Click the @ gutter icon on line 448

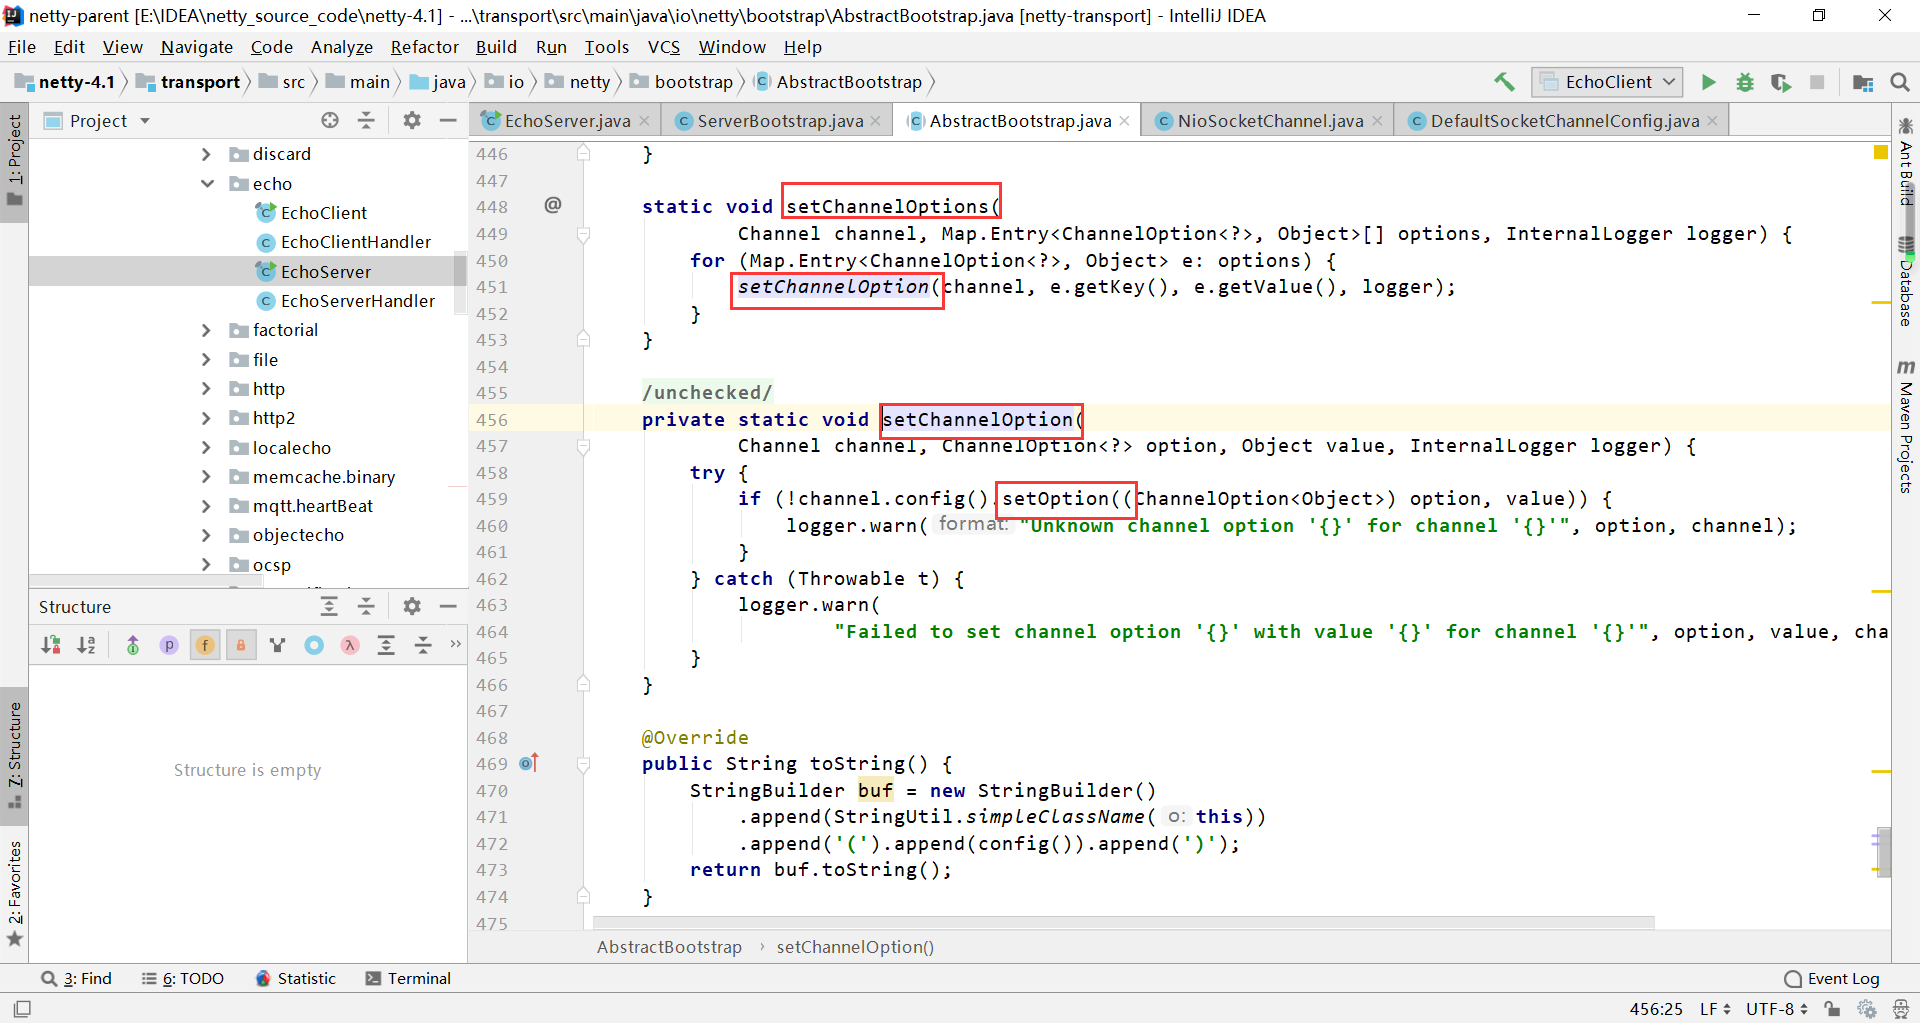[x=553, y=205]
